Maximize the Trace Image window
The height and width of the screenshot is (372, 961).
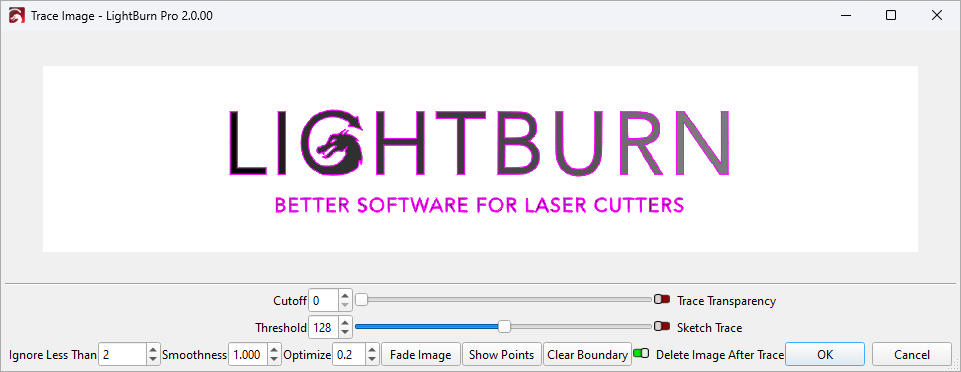891,16
